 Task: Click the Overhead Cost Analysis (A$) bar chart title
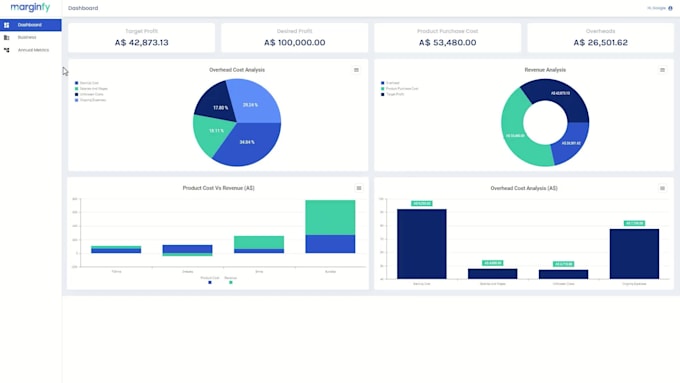tap(524, 188)
